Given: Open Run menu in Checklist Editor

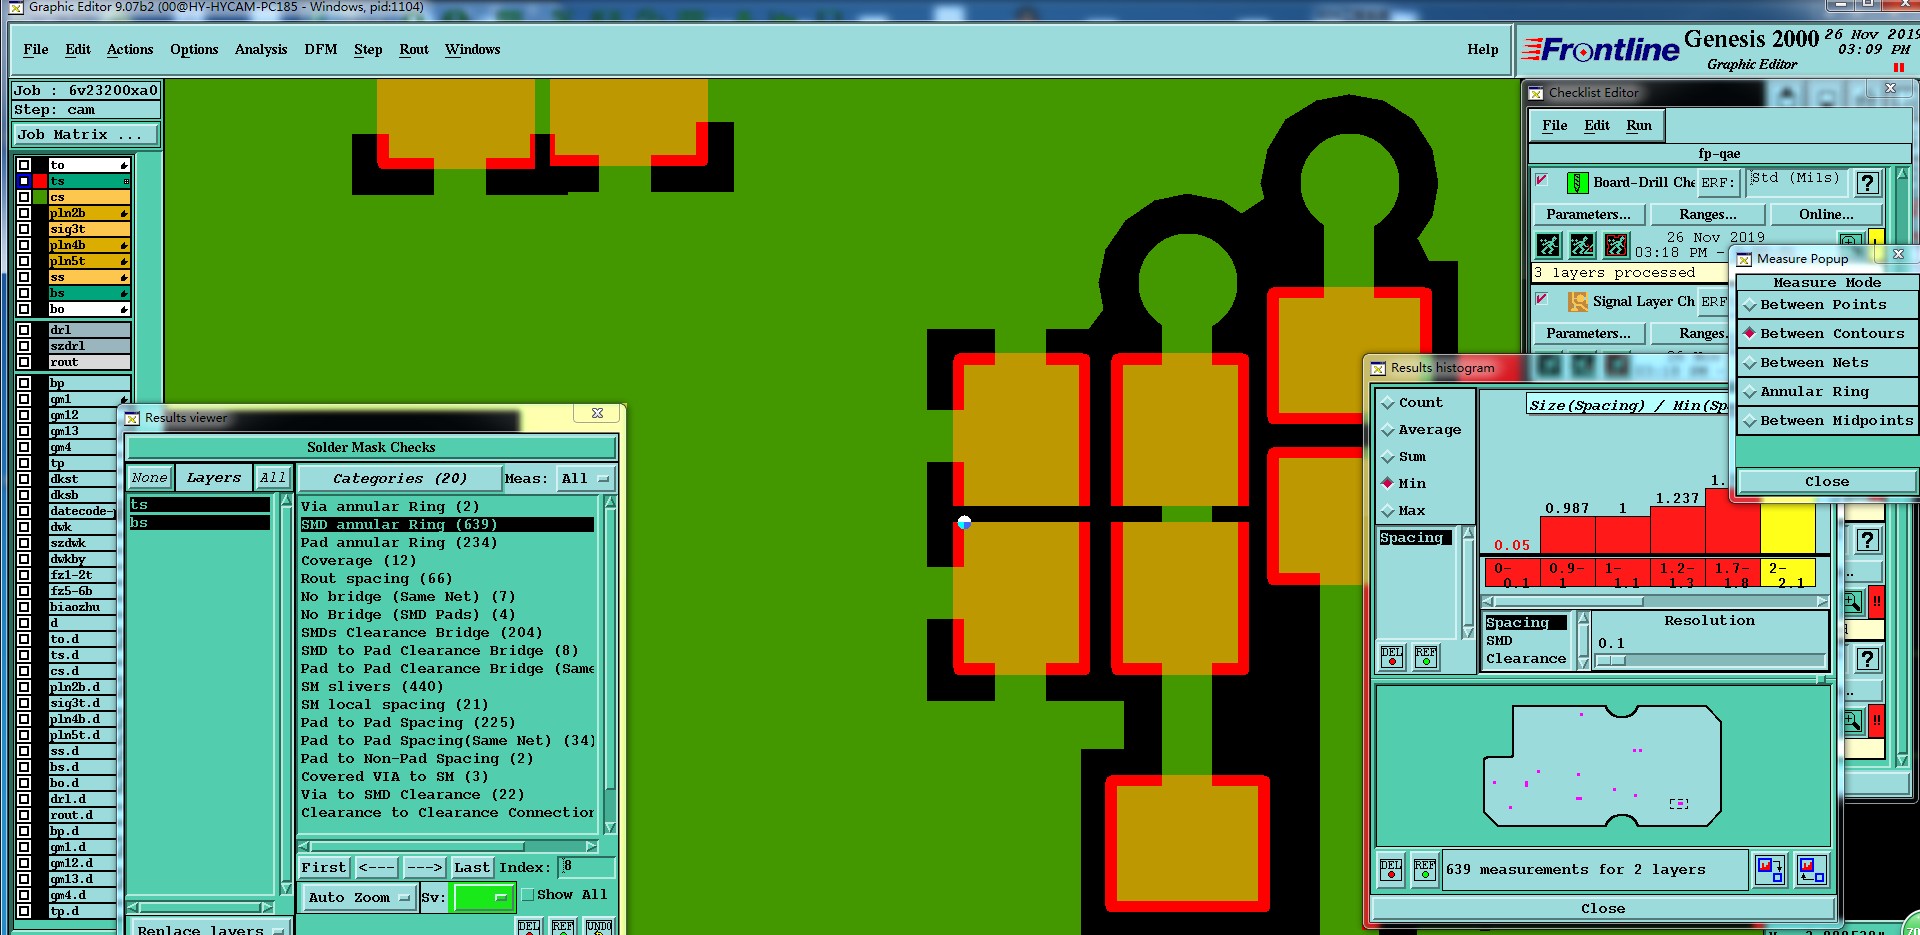Looking at the screenshot, I should [x=1639, y=126].
